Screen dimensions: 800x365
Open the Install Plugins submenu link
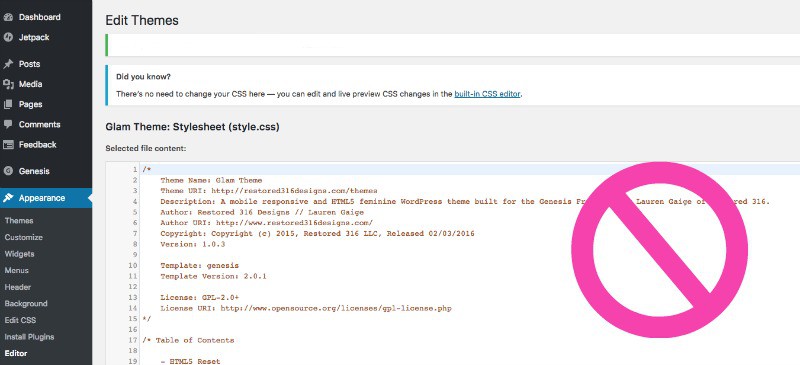(29, 337)
